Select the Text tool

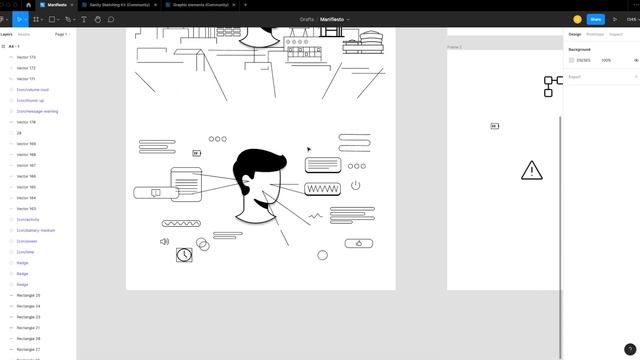[x=84, y=19]
